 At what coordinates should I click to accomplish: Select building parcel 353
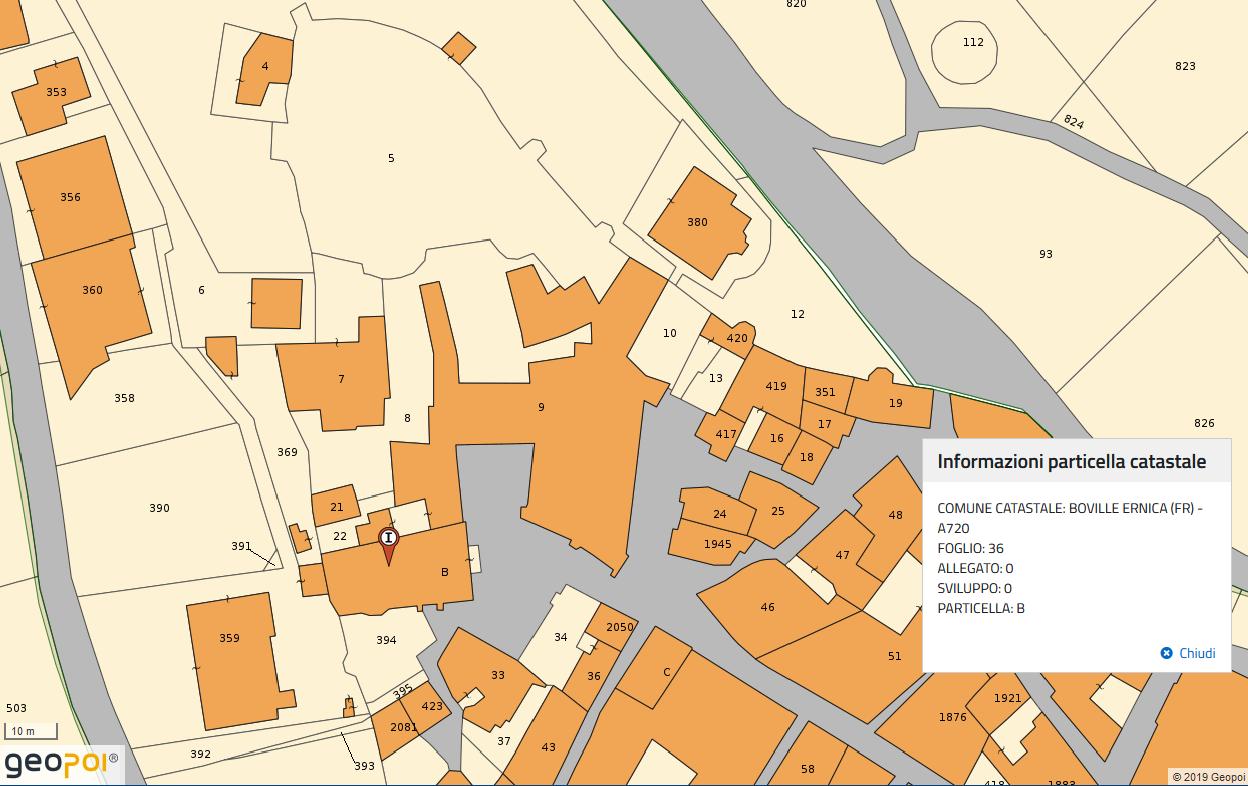click(x=55, y=93)
